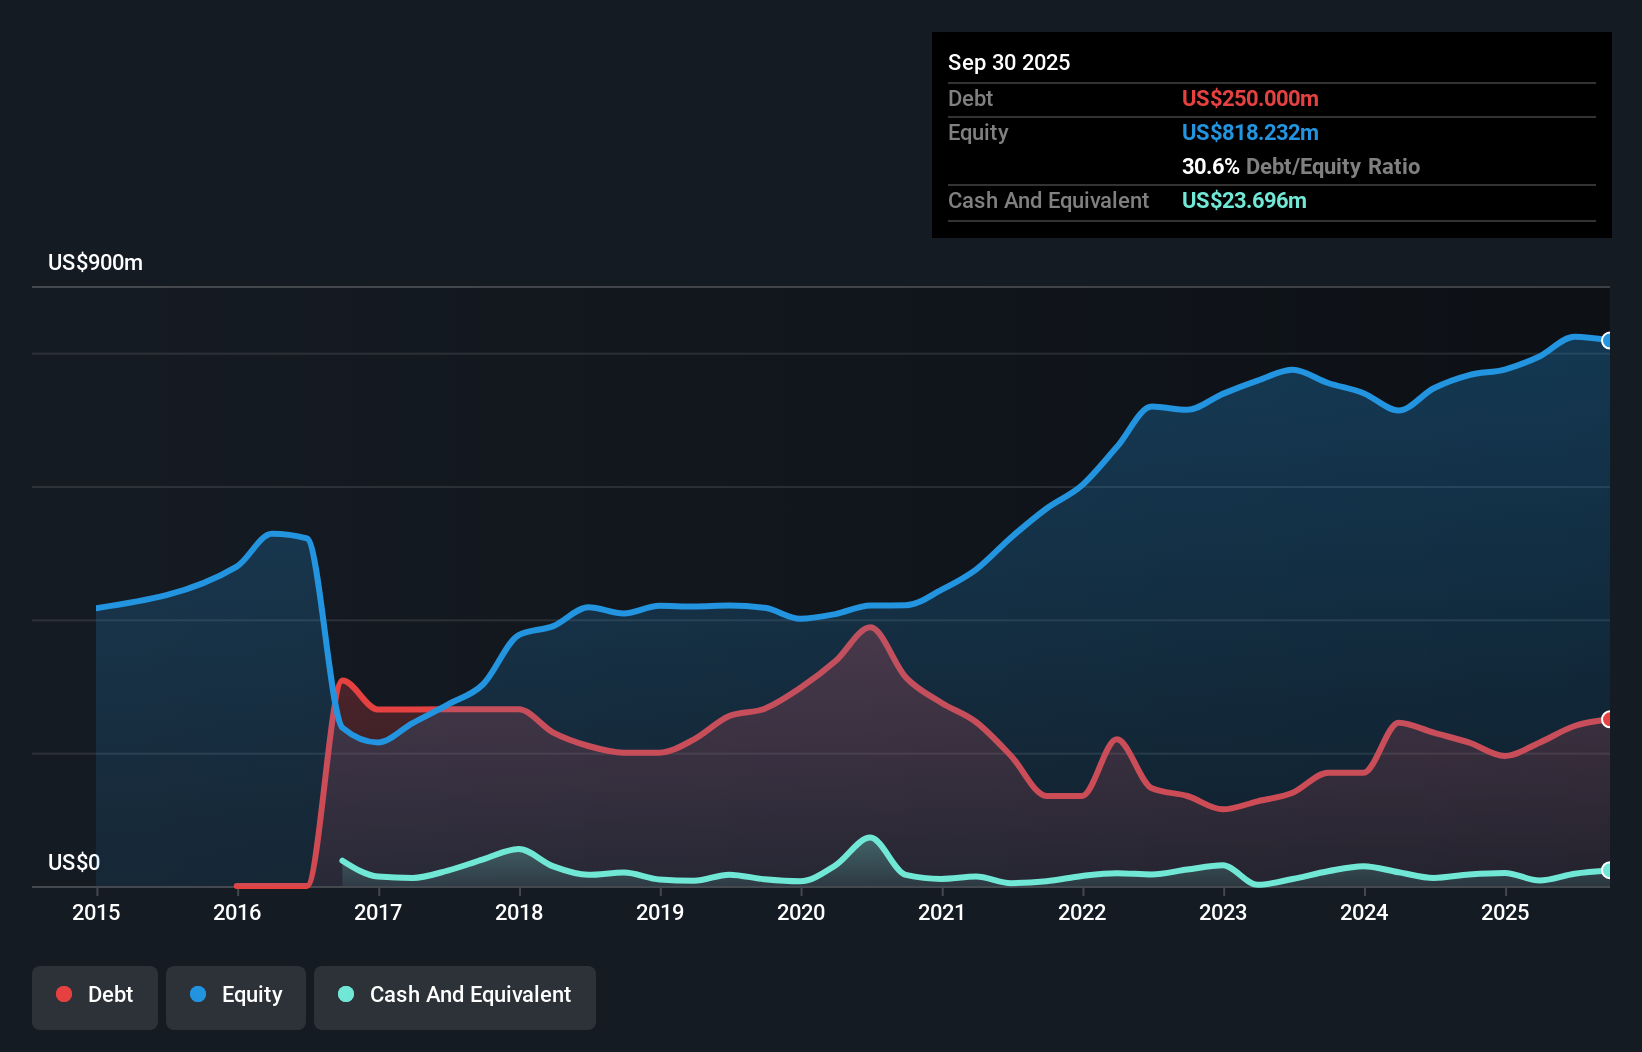The width and height of the screenshot is (1642, 1052).
Task: Select the Debt legend label text
Action: [110, 994]
